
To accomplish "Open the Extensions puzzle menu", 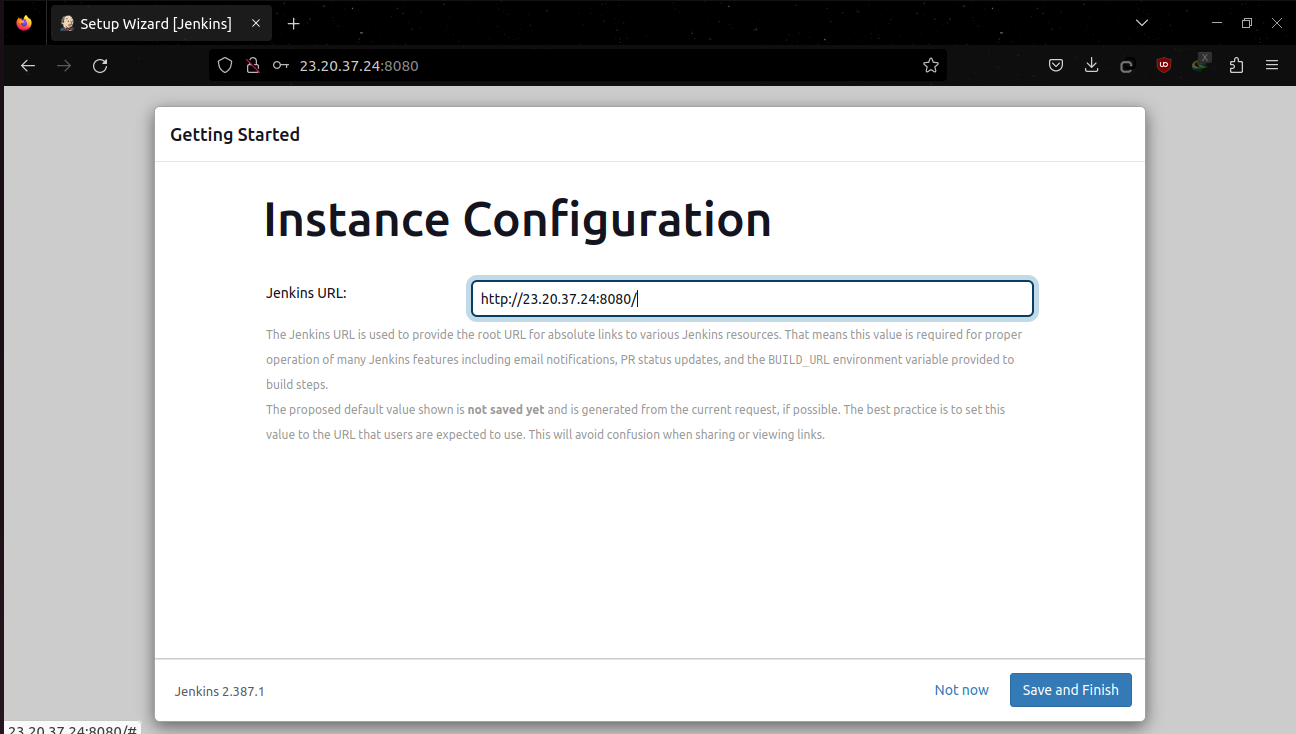I will [x=1236, y=65].
